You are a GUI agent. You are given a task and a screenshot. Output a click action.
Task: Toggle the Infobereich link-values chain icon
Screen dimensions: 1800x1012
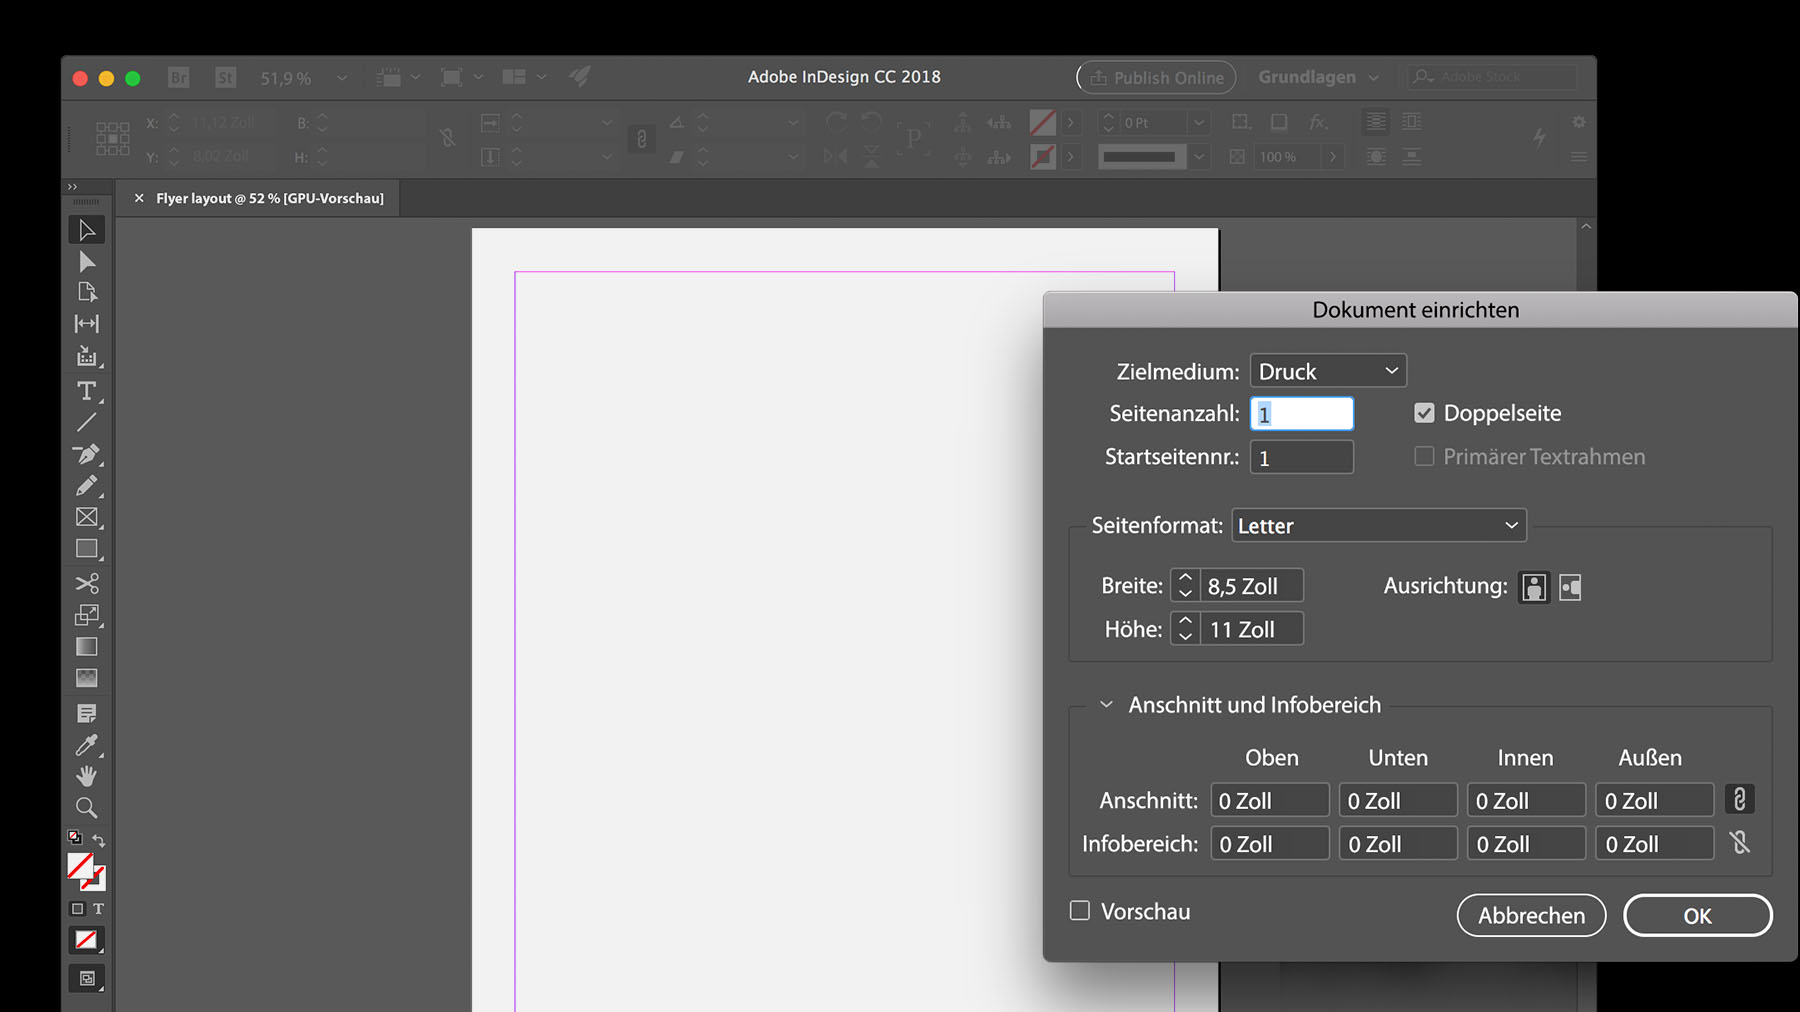pyautogui.click(x=1740, y=843)
